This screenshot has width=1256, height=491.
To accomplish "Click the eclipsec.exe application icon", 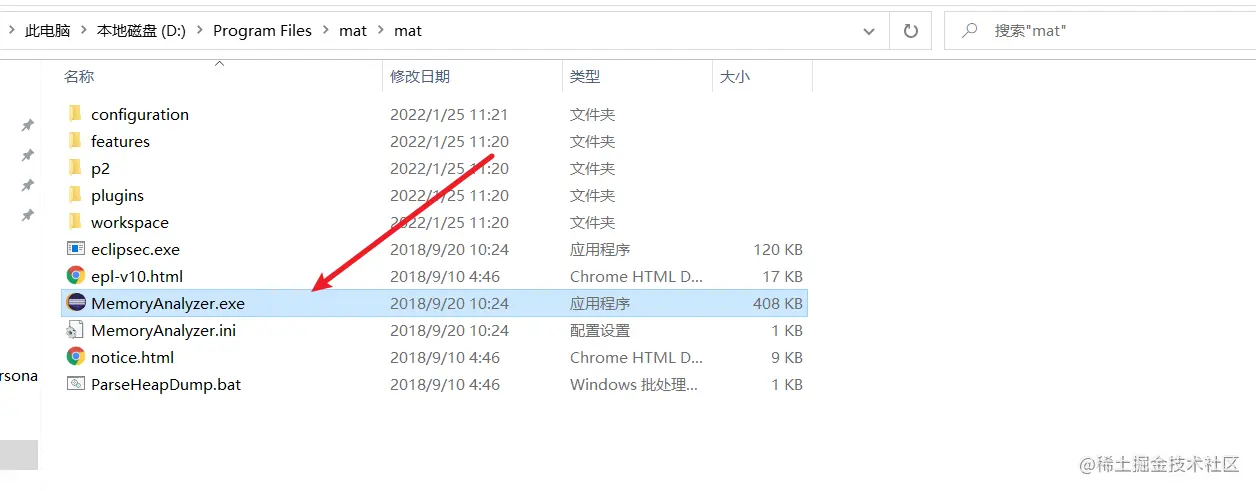I will point(76,249).
